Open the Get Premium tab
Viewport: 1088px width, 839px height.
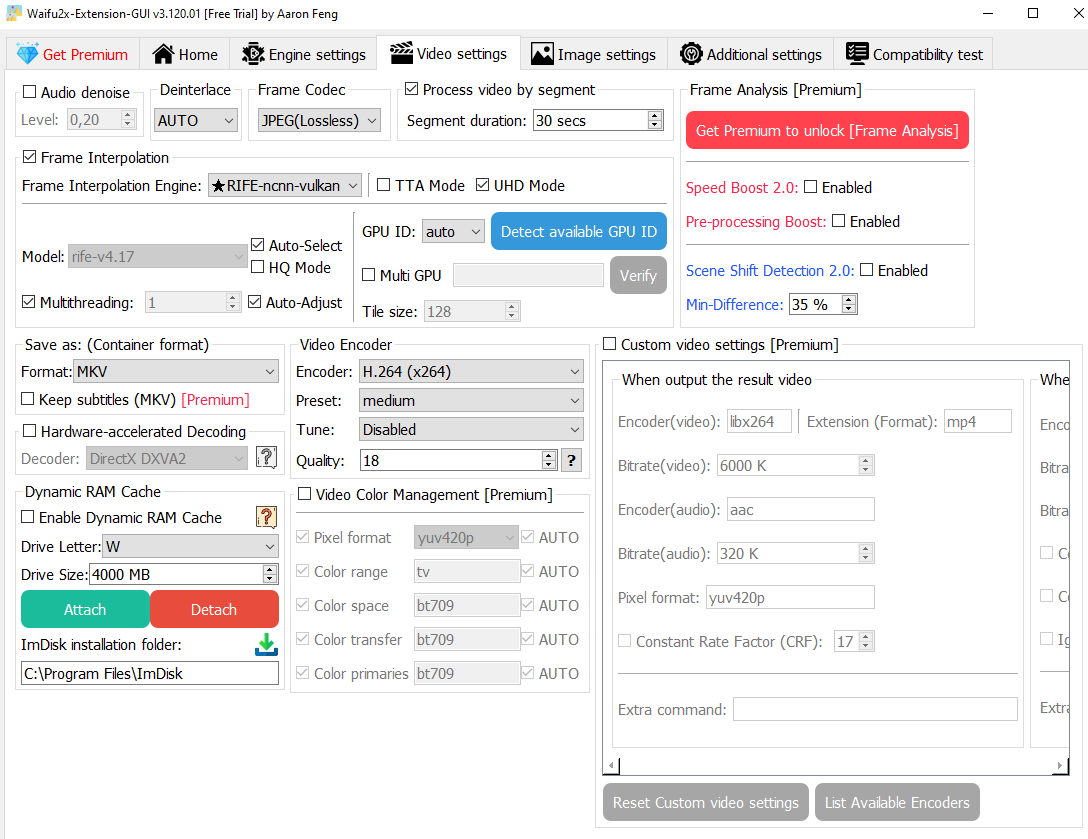[x=72, y=54]
